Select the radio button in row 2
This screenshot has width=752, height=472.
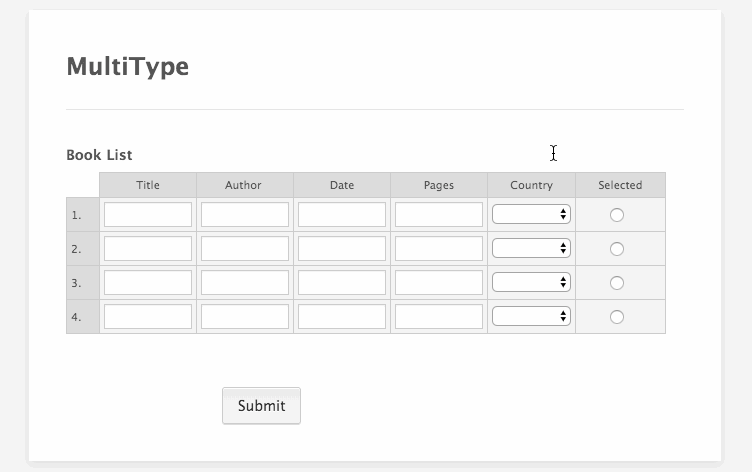point(617,249)
